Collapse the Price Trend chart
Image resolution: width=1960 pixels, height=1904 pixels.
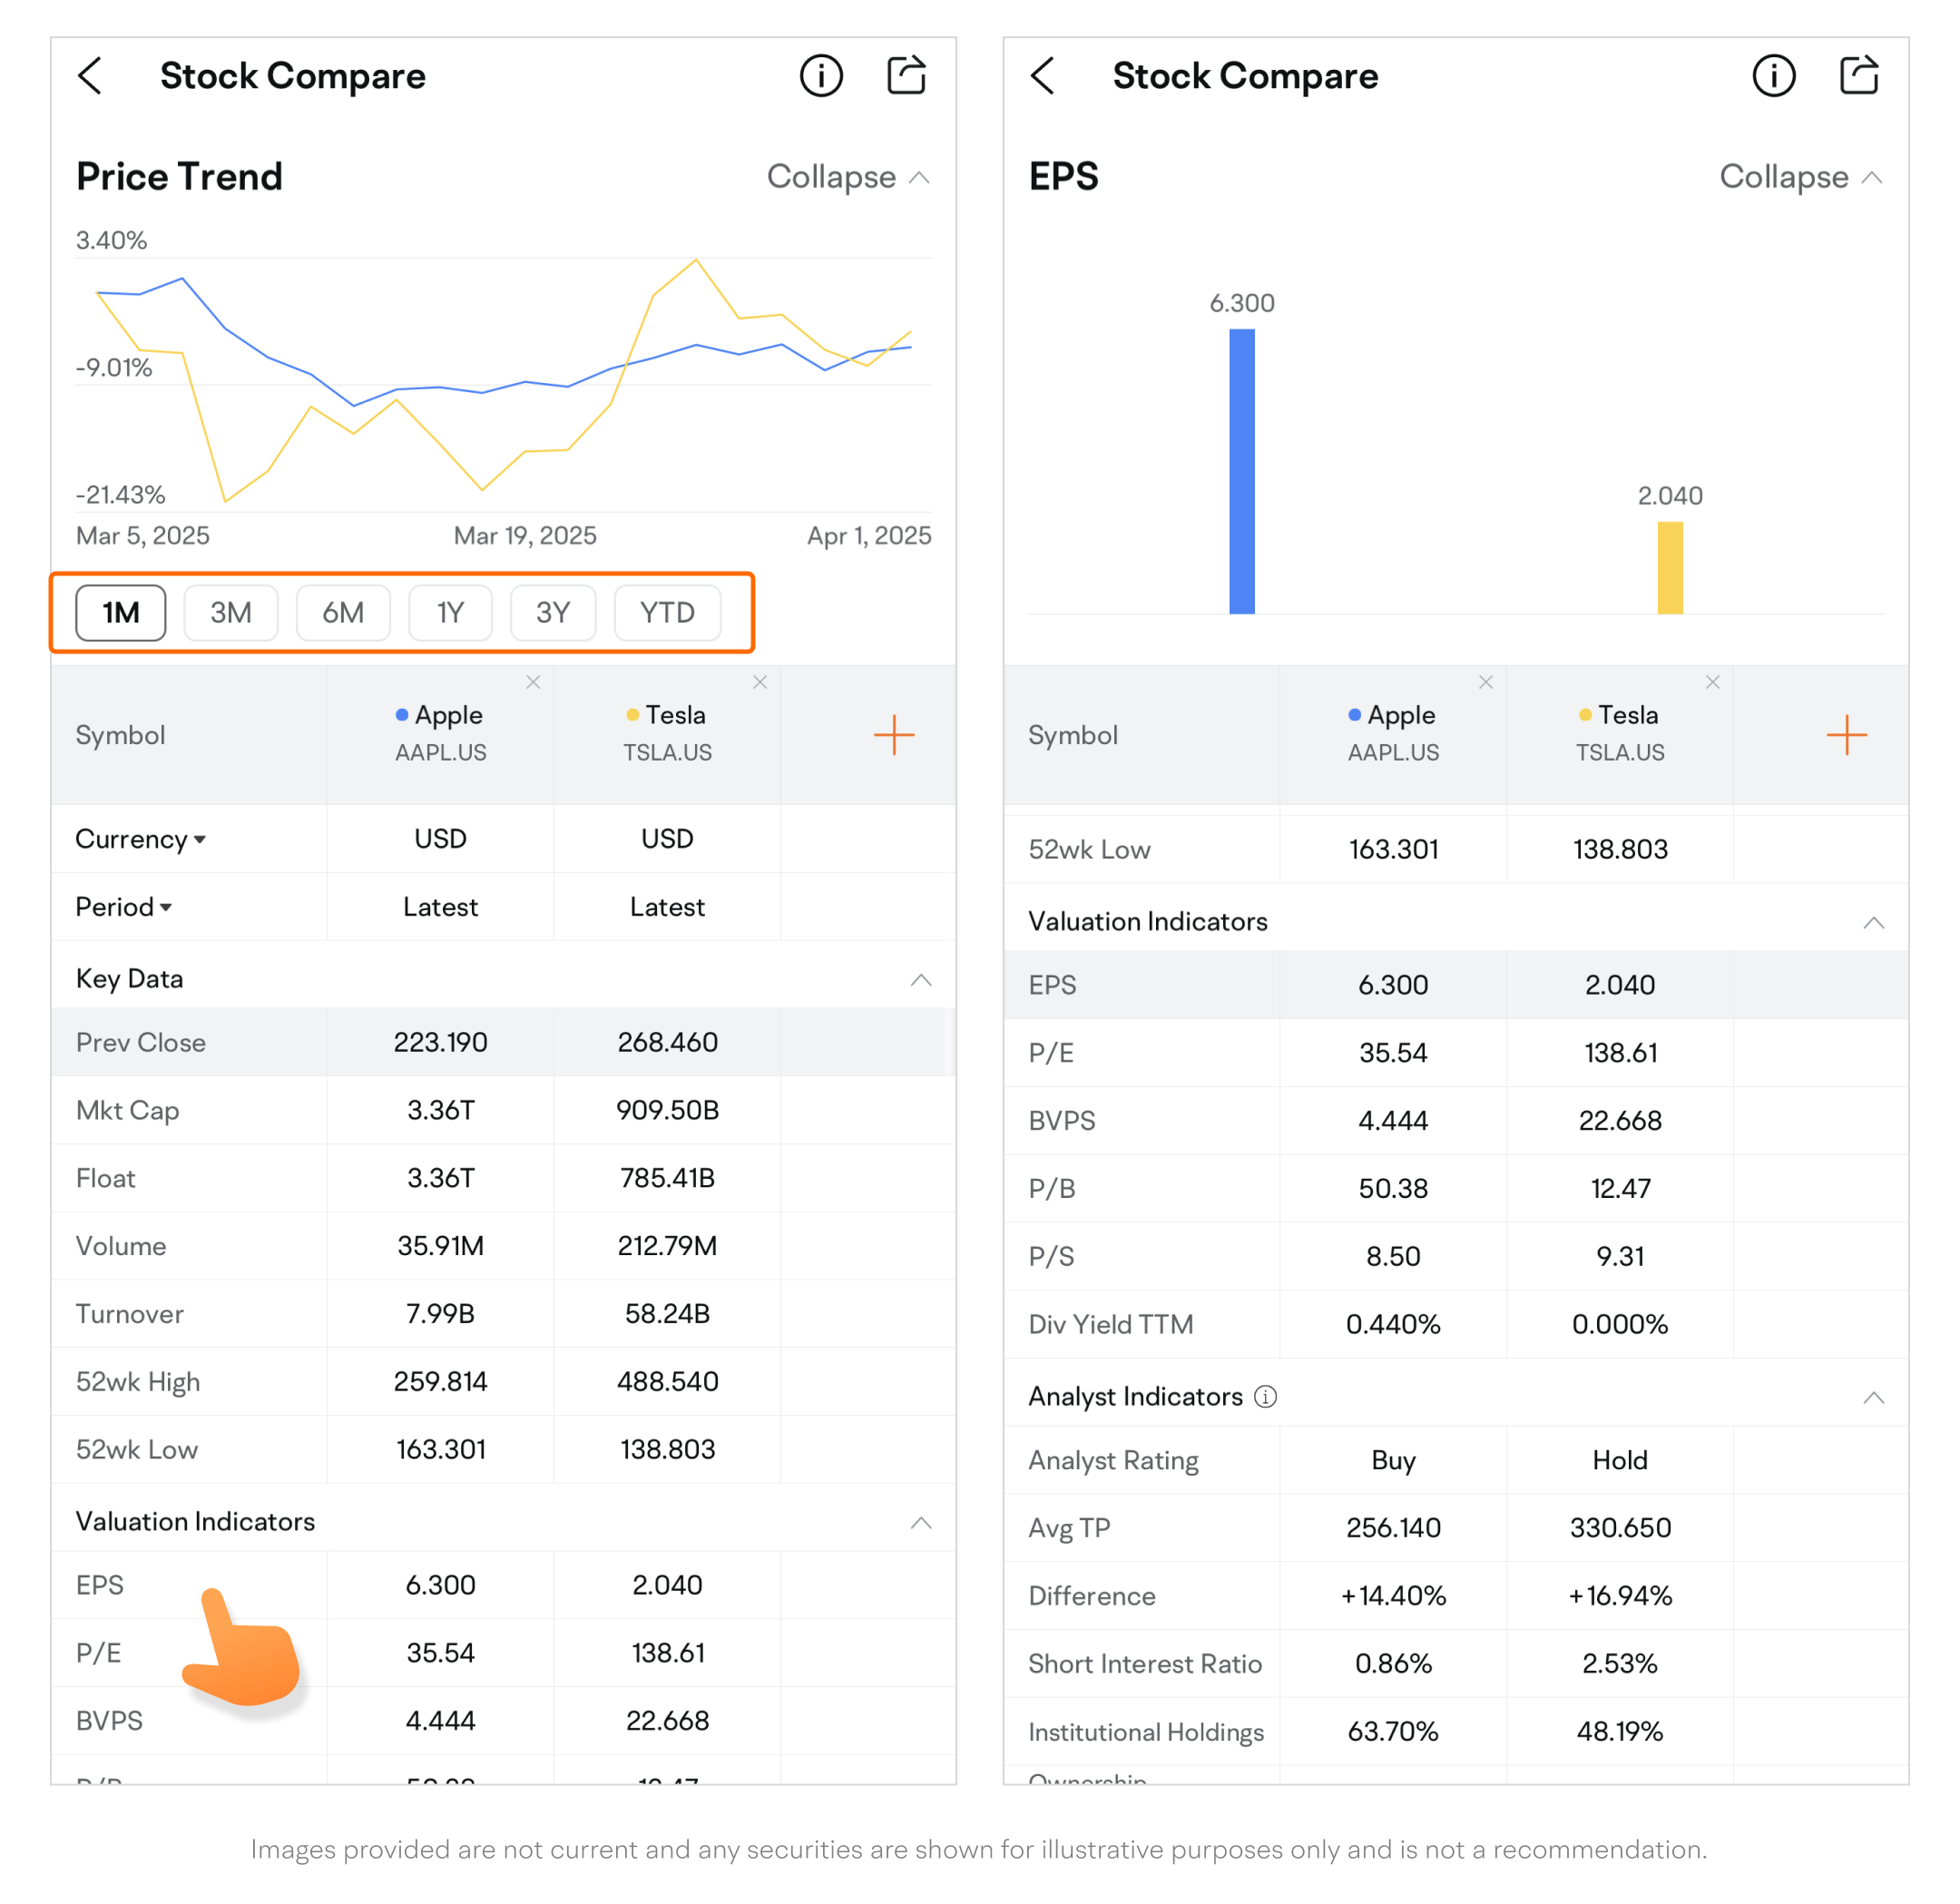click(848, 177)
